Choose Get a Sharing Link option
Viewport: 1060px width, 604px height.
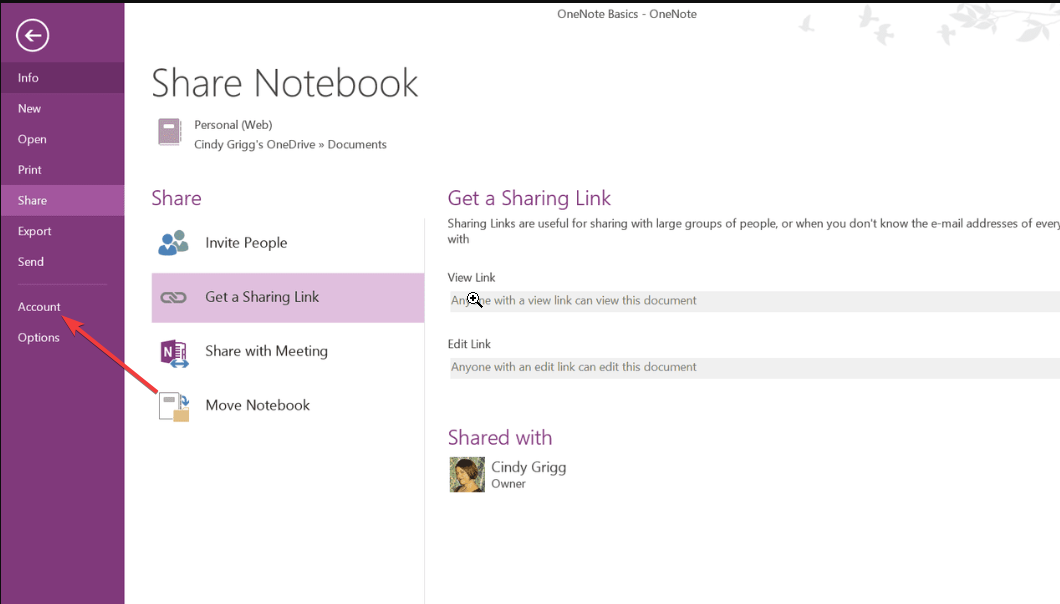click(288, 298)
